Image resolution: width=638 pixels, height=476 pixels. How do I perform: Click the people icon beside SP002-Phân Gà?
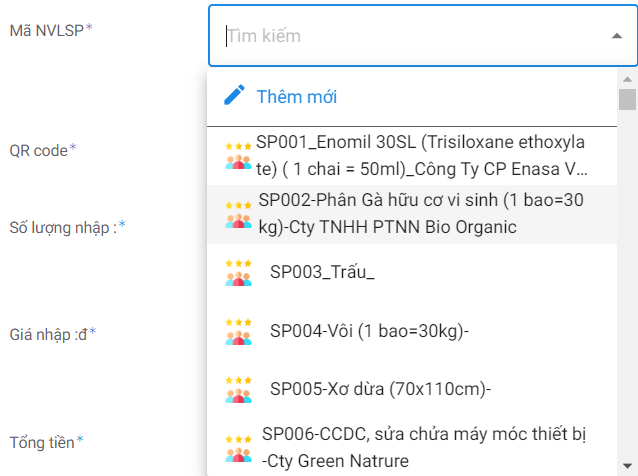coord(238,213)
